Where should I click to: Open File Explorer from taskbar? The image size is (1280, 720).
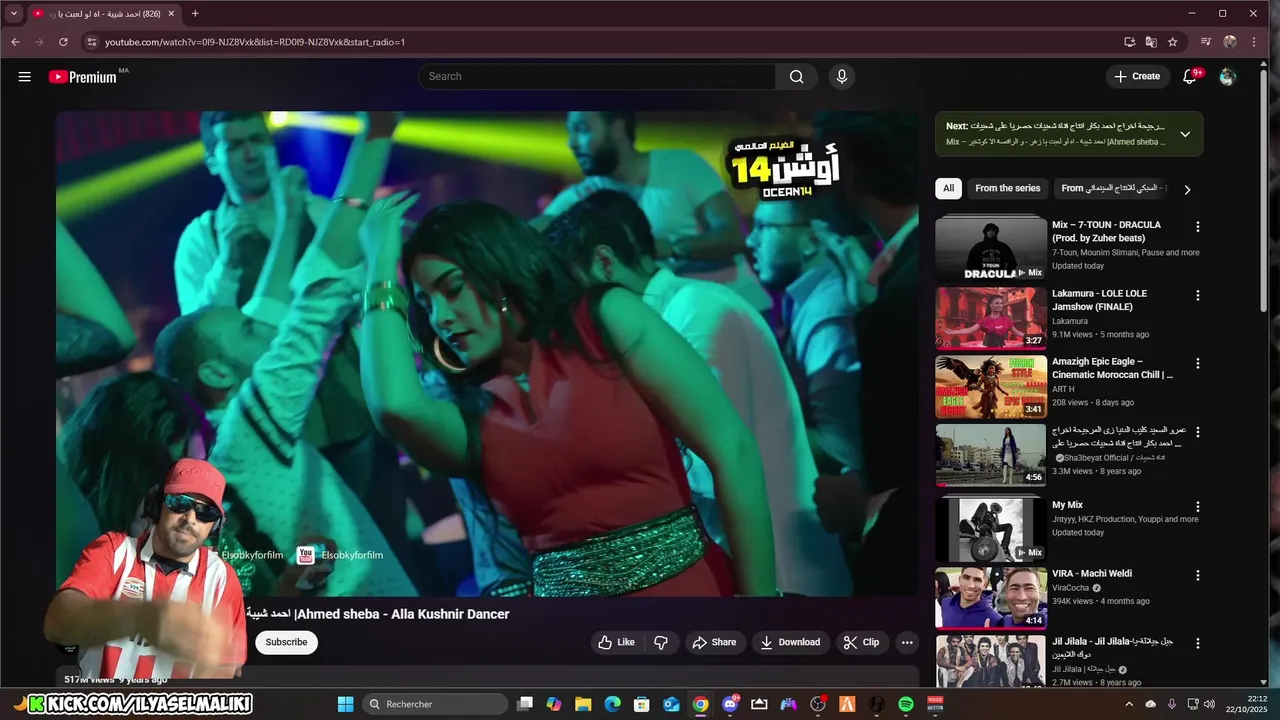[583, 704]
